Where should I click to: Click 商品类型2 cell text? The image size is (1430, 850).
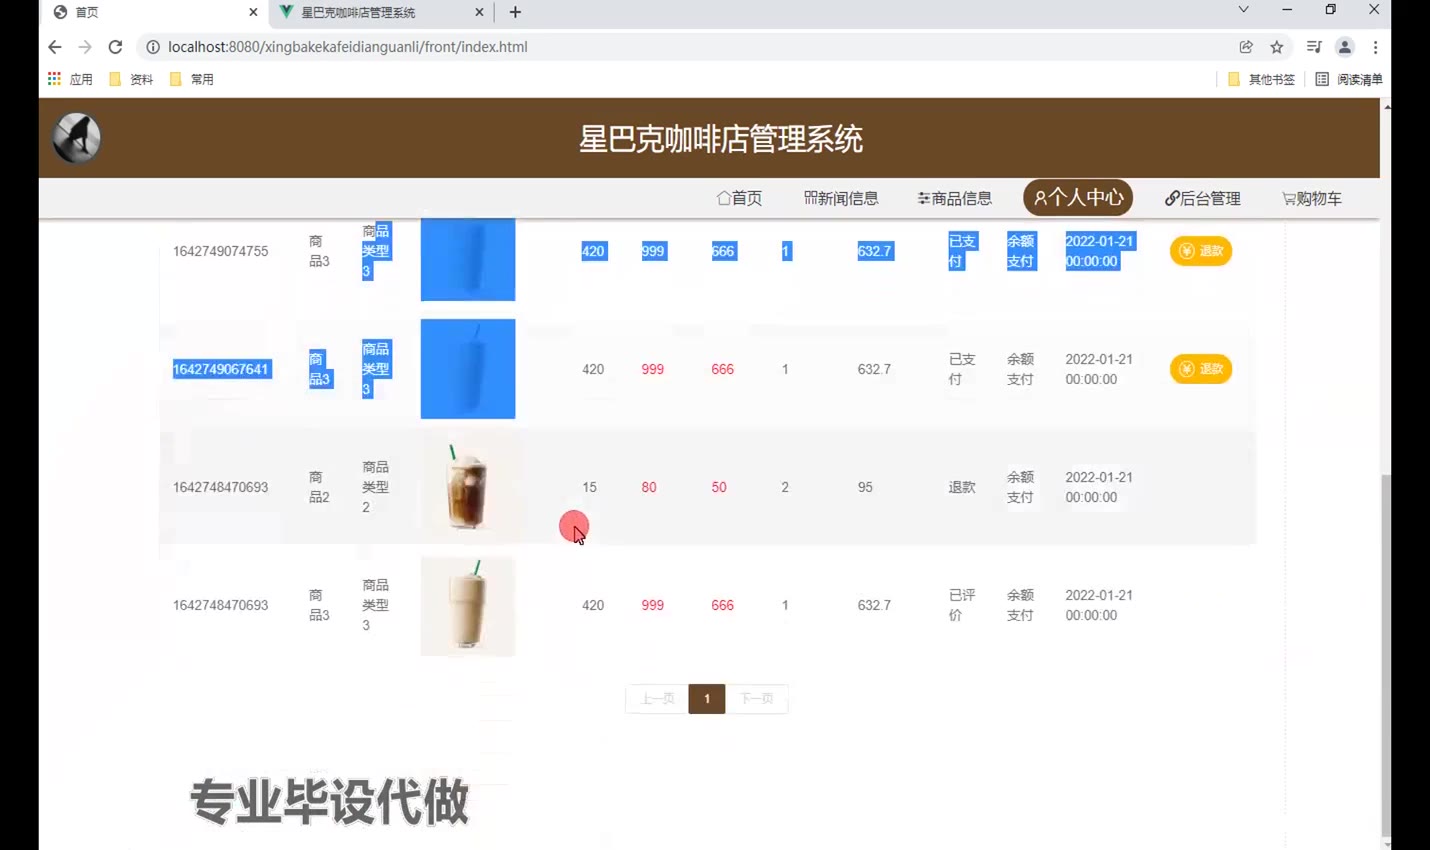click(x=375, y=487)
